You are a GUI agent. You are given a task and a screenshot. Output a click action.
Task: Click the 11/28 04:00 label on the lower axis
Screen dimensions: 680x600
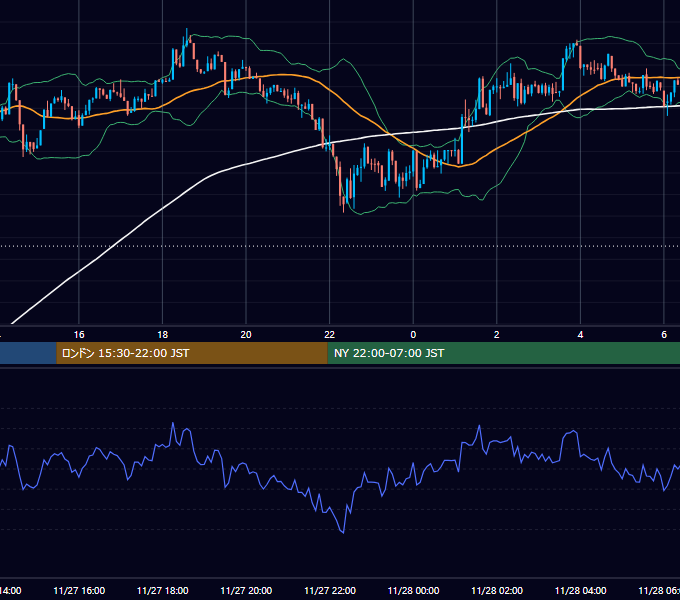(580, 590)
